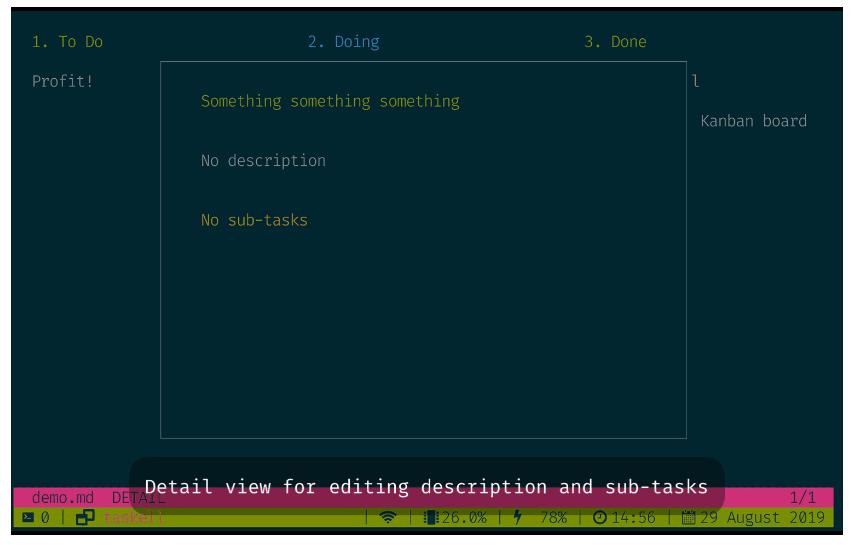Click the 'Kanban board' task text
The height and width of the screenshot is (545, 859).
(x=753, y=121)
